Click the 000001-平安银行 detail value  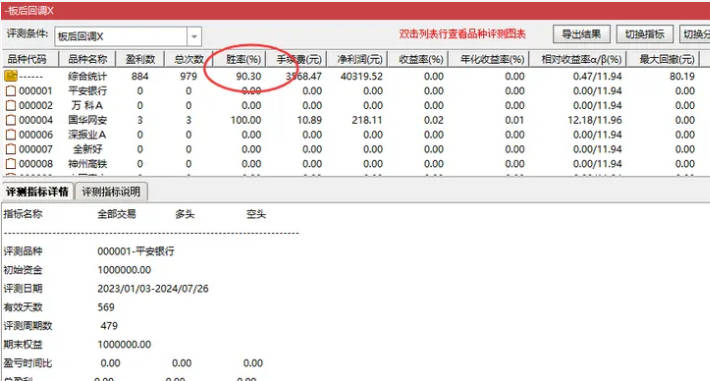(x=136, y=251)
